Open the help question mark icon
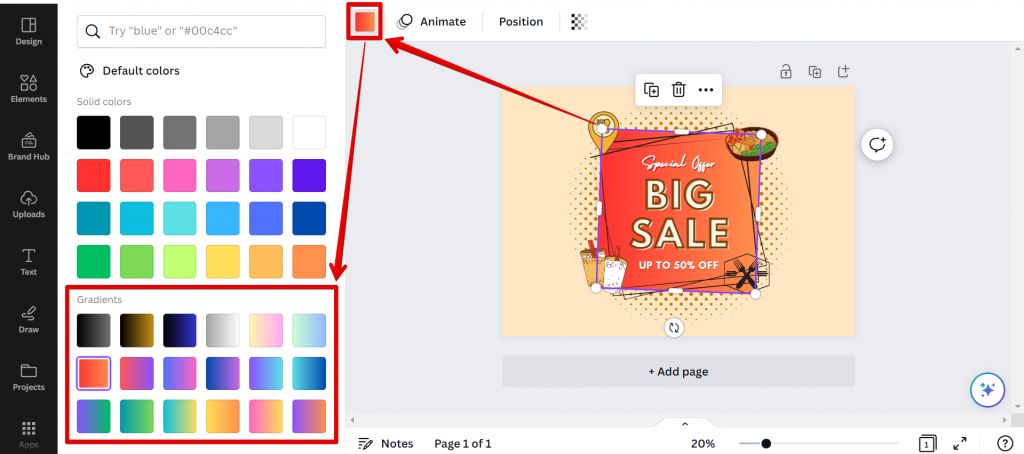1024x454 pixels. [1005, 443]
